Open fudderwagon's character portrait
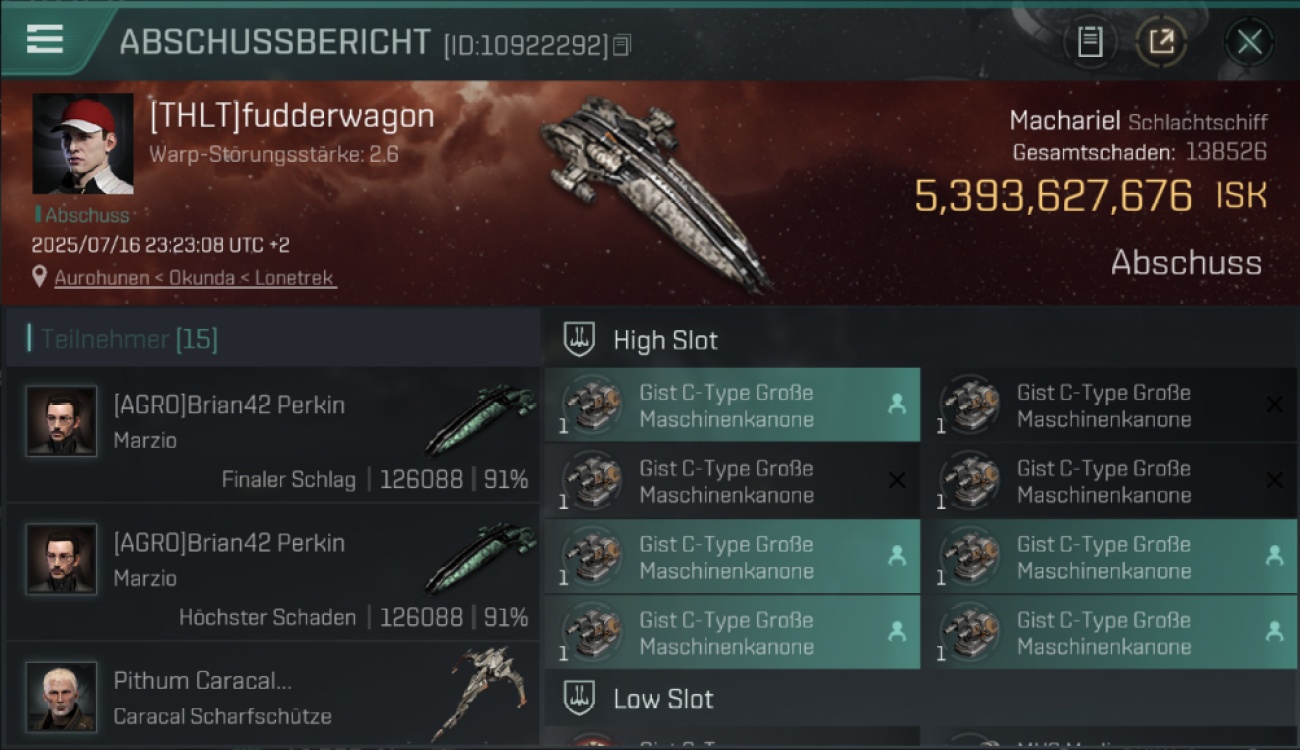The height and width of the screenshot is (750, 1300). click(83, 144)
